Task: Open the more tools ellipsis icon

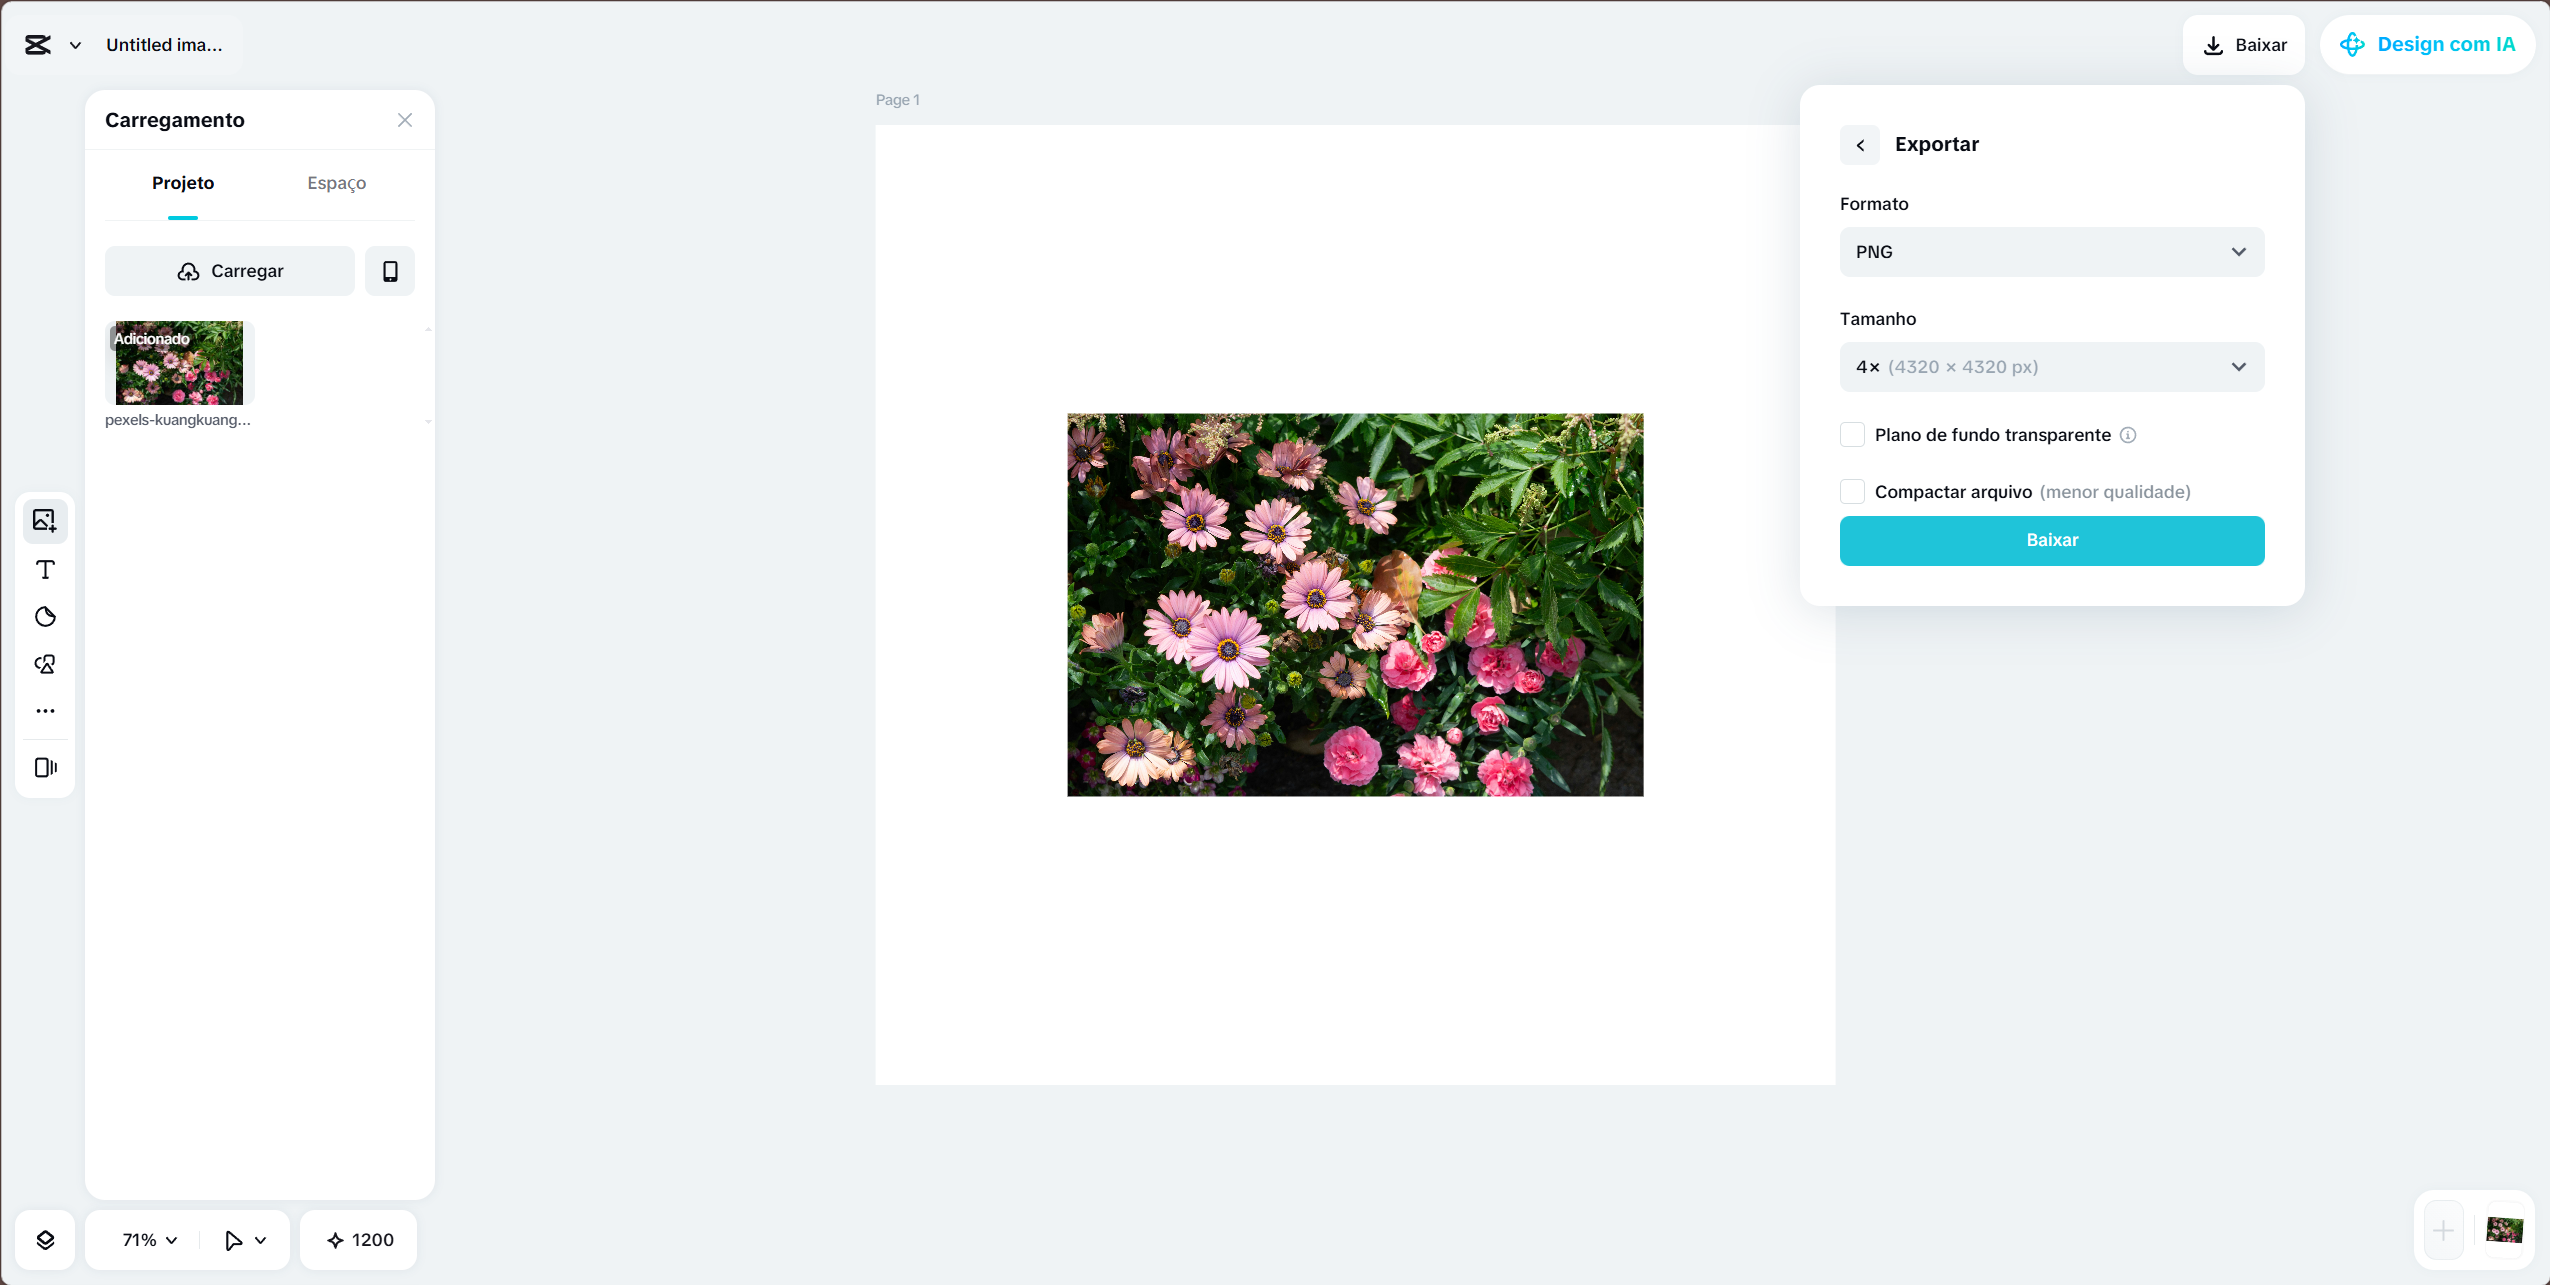Action: (45, 711)
